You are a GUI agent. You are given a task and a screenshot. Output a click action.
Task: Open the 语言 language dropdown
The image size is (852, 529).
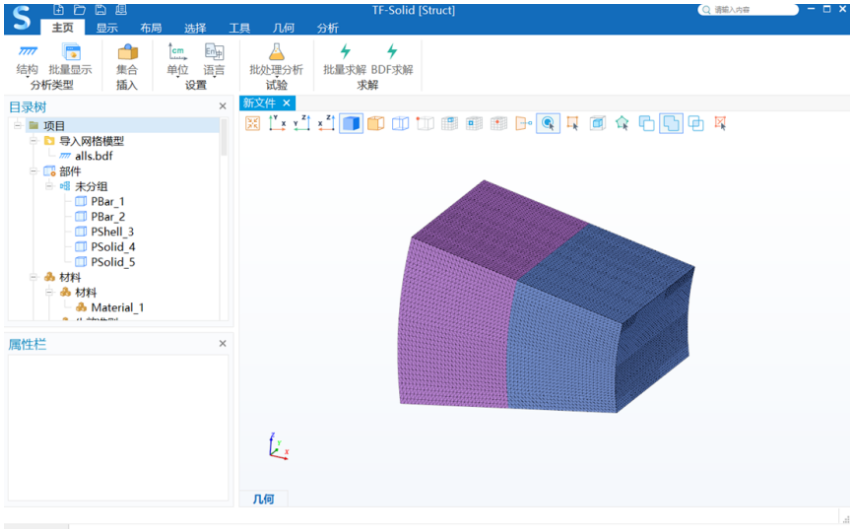click(214, 60)
